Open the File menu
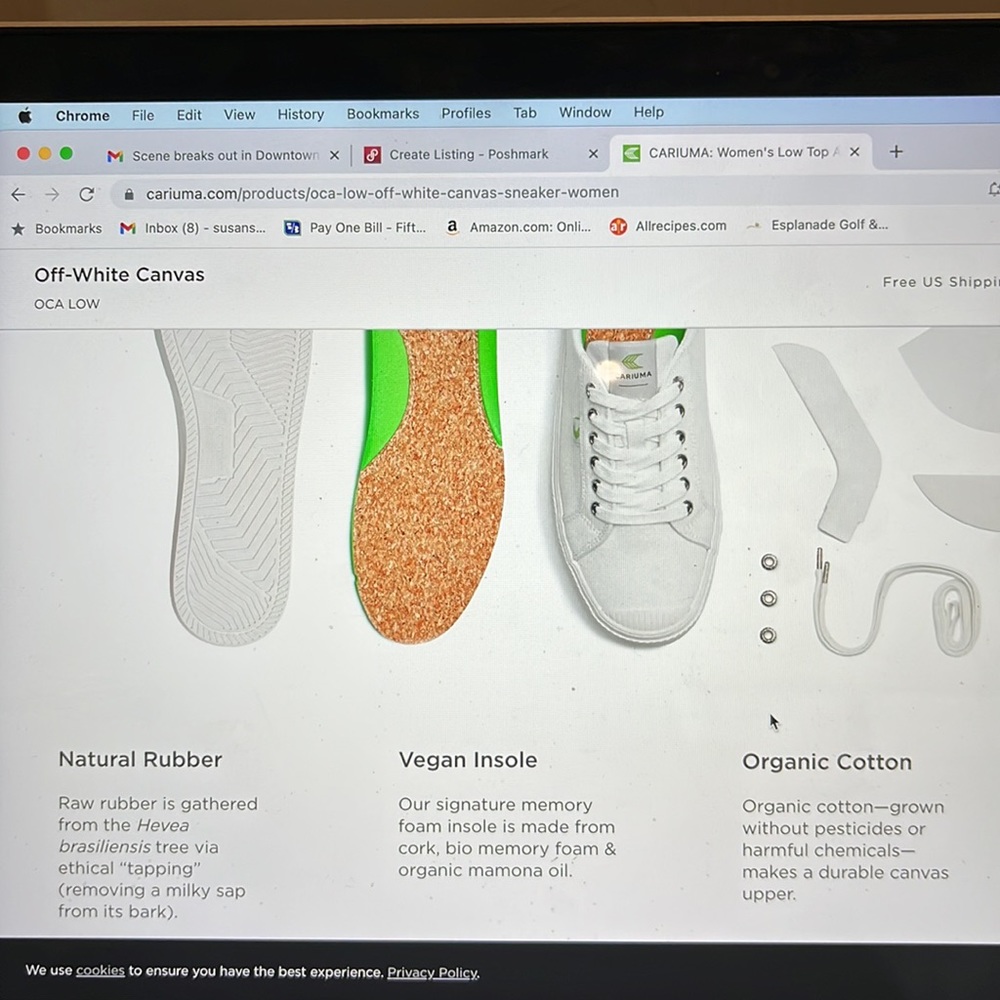Viewport: 1000px width, 1000px height. tap(143, 115)
